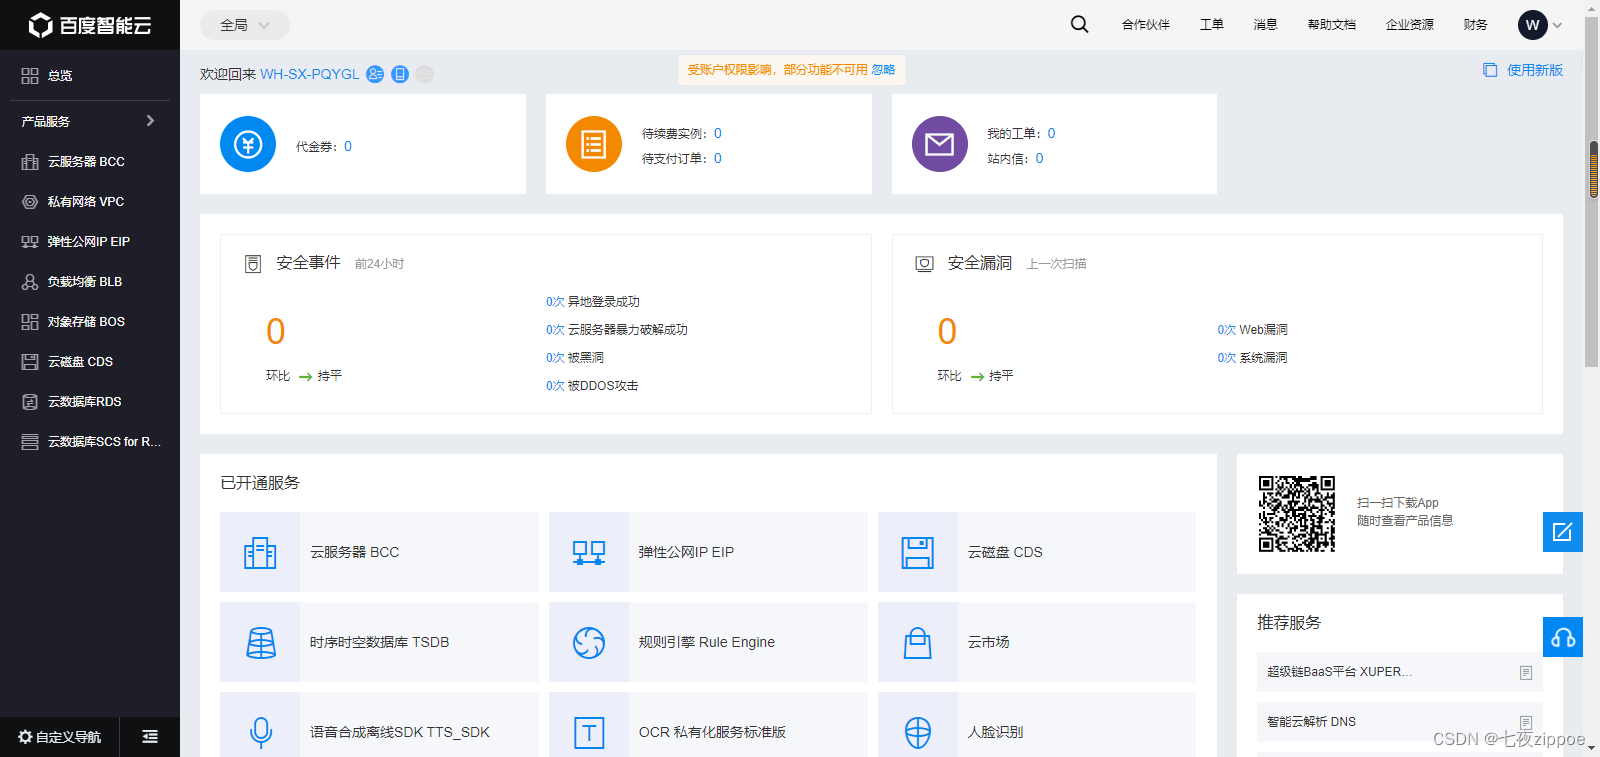The image size is (1600, 757).
Task: Open the 云磁盘 CDS service card
Action: [1037, 552]
